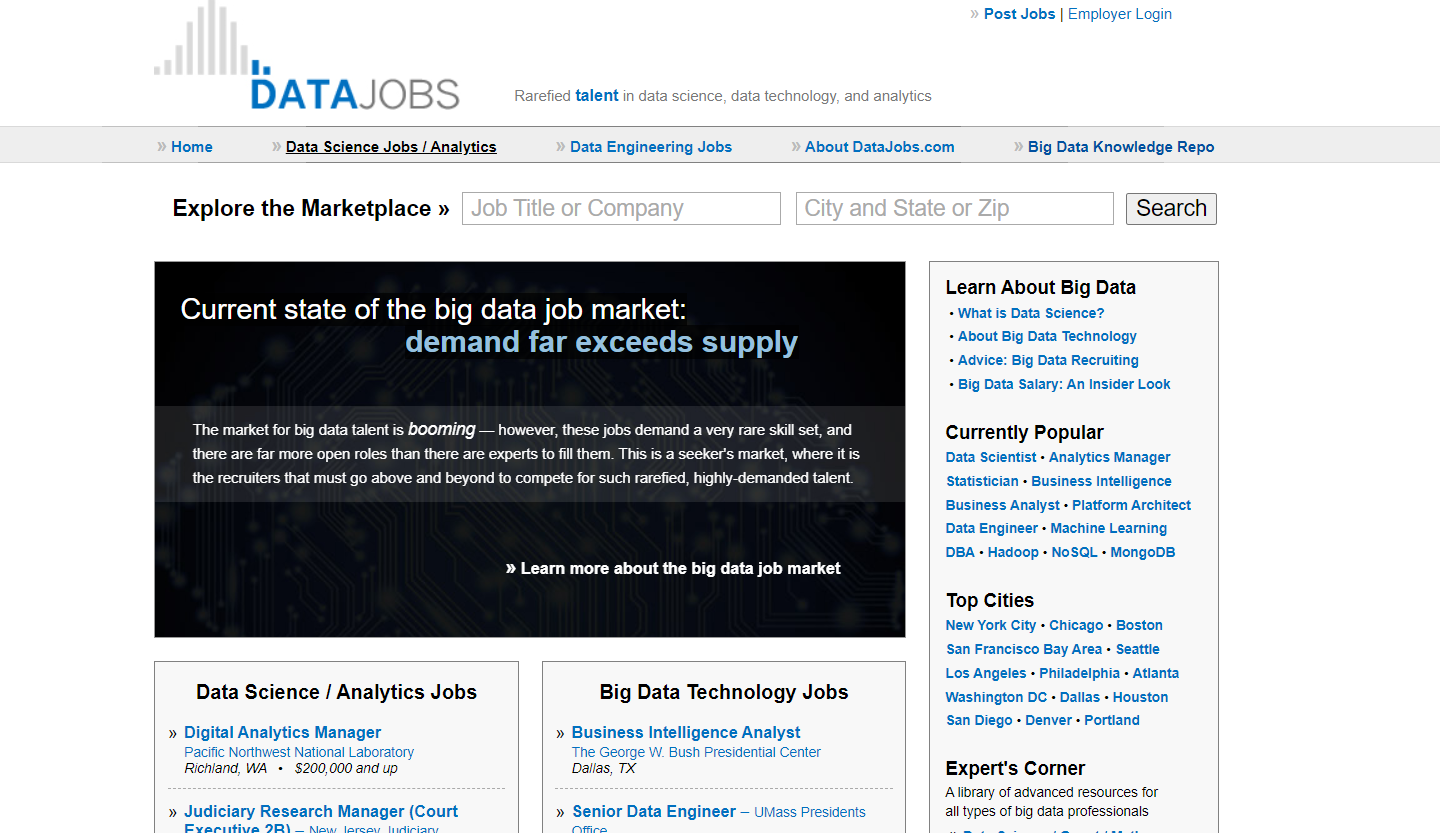Browse jobs in Philadelphia
The height and width of the screenshot is (833, 1440).
pyautogui.click(x=1079, y=673)
